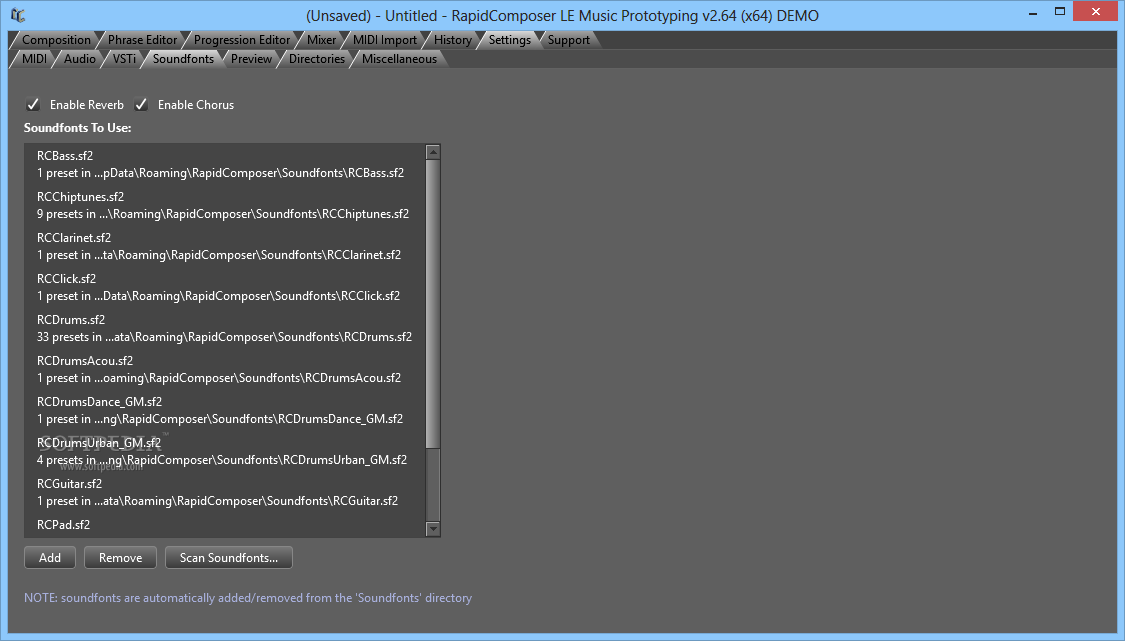
Task: Open the MIDI Import tab
Action: coord(385,40)
